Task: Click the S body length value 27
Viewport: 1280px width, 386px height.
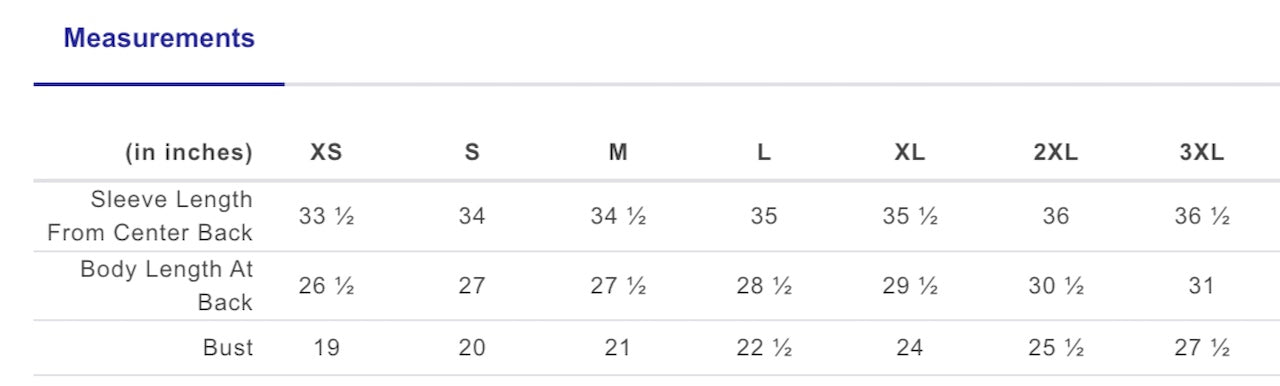Action: tap(472, 286)
